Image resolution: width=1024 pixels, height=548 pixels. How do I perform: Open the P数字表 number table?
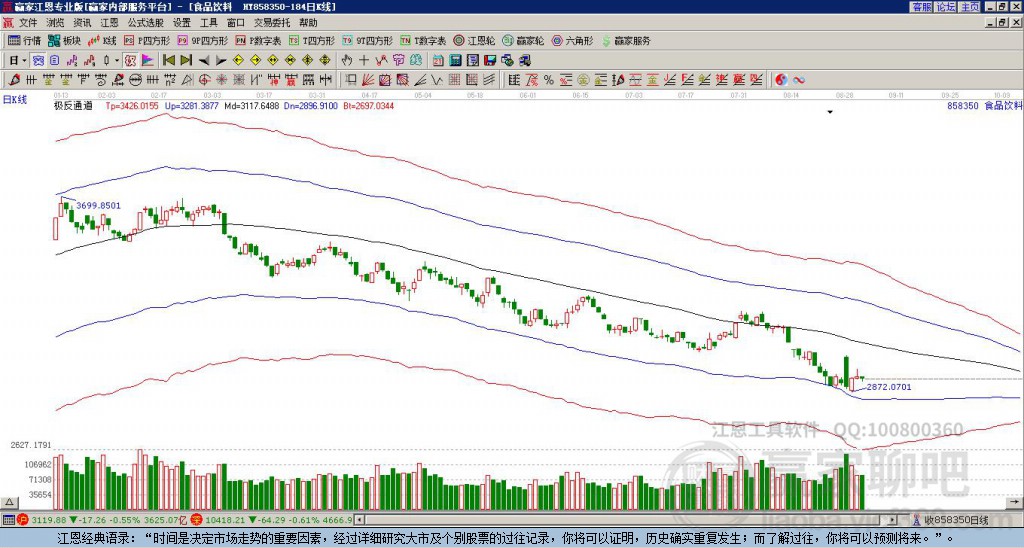click(259, 40)
